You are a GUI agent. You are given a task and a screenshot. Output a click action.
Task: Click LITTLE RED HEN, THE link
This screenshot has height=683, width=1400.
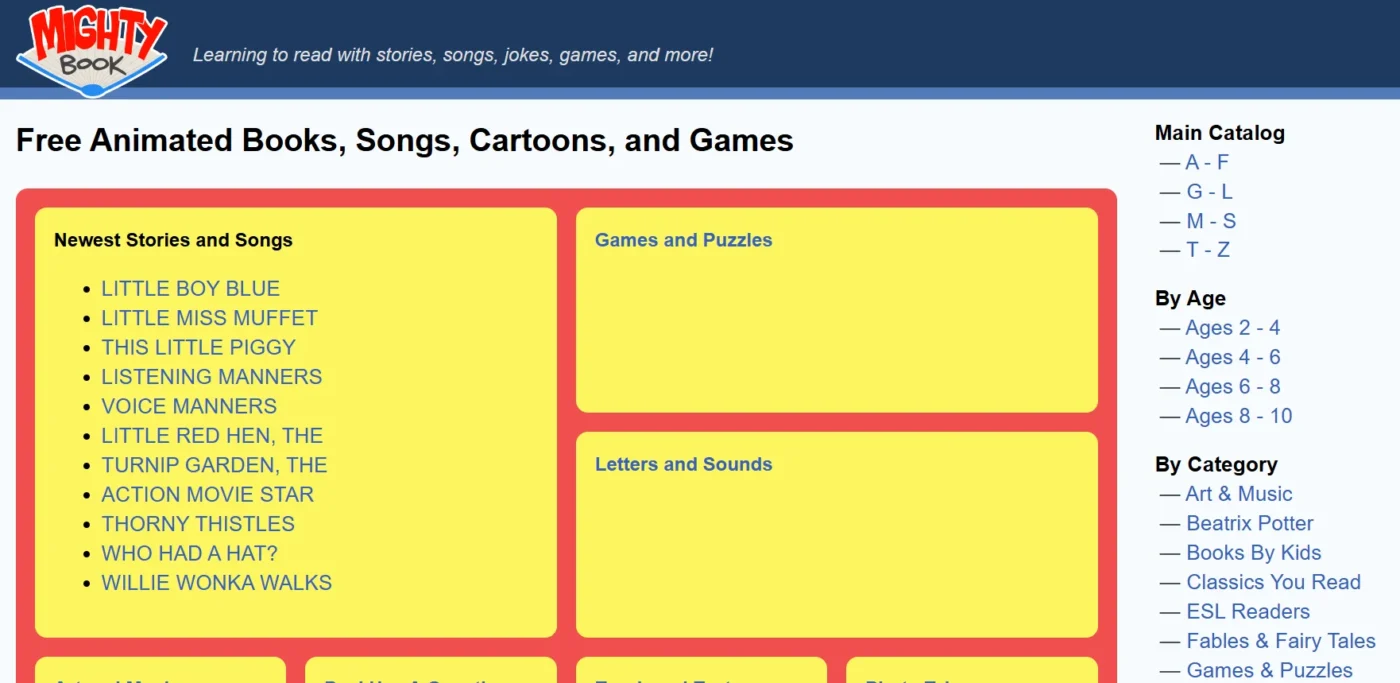(x=212, y=436)
